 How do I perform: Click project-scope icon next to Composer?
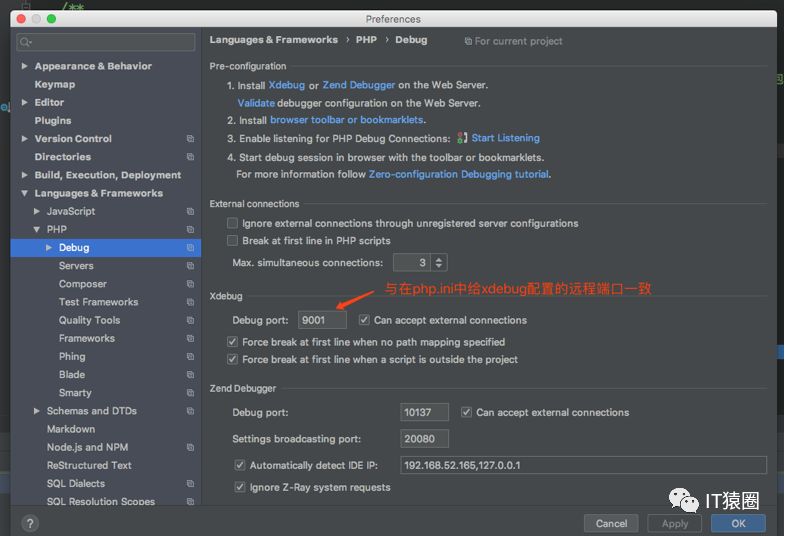pyautogui.click(x=190, y=284)
